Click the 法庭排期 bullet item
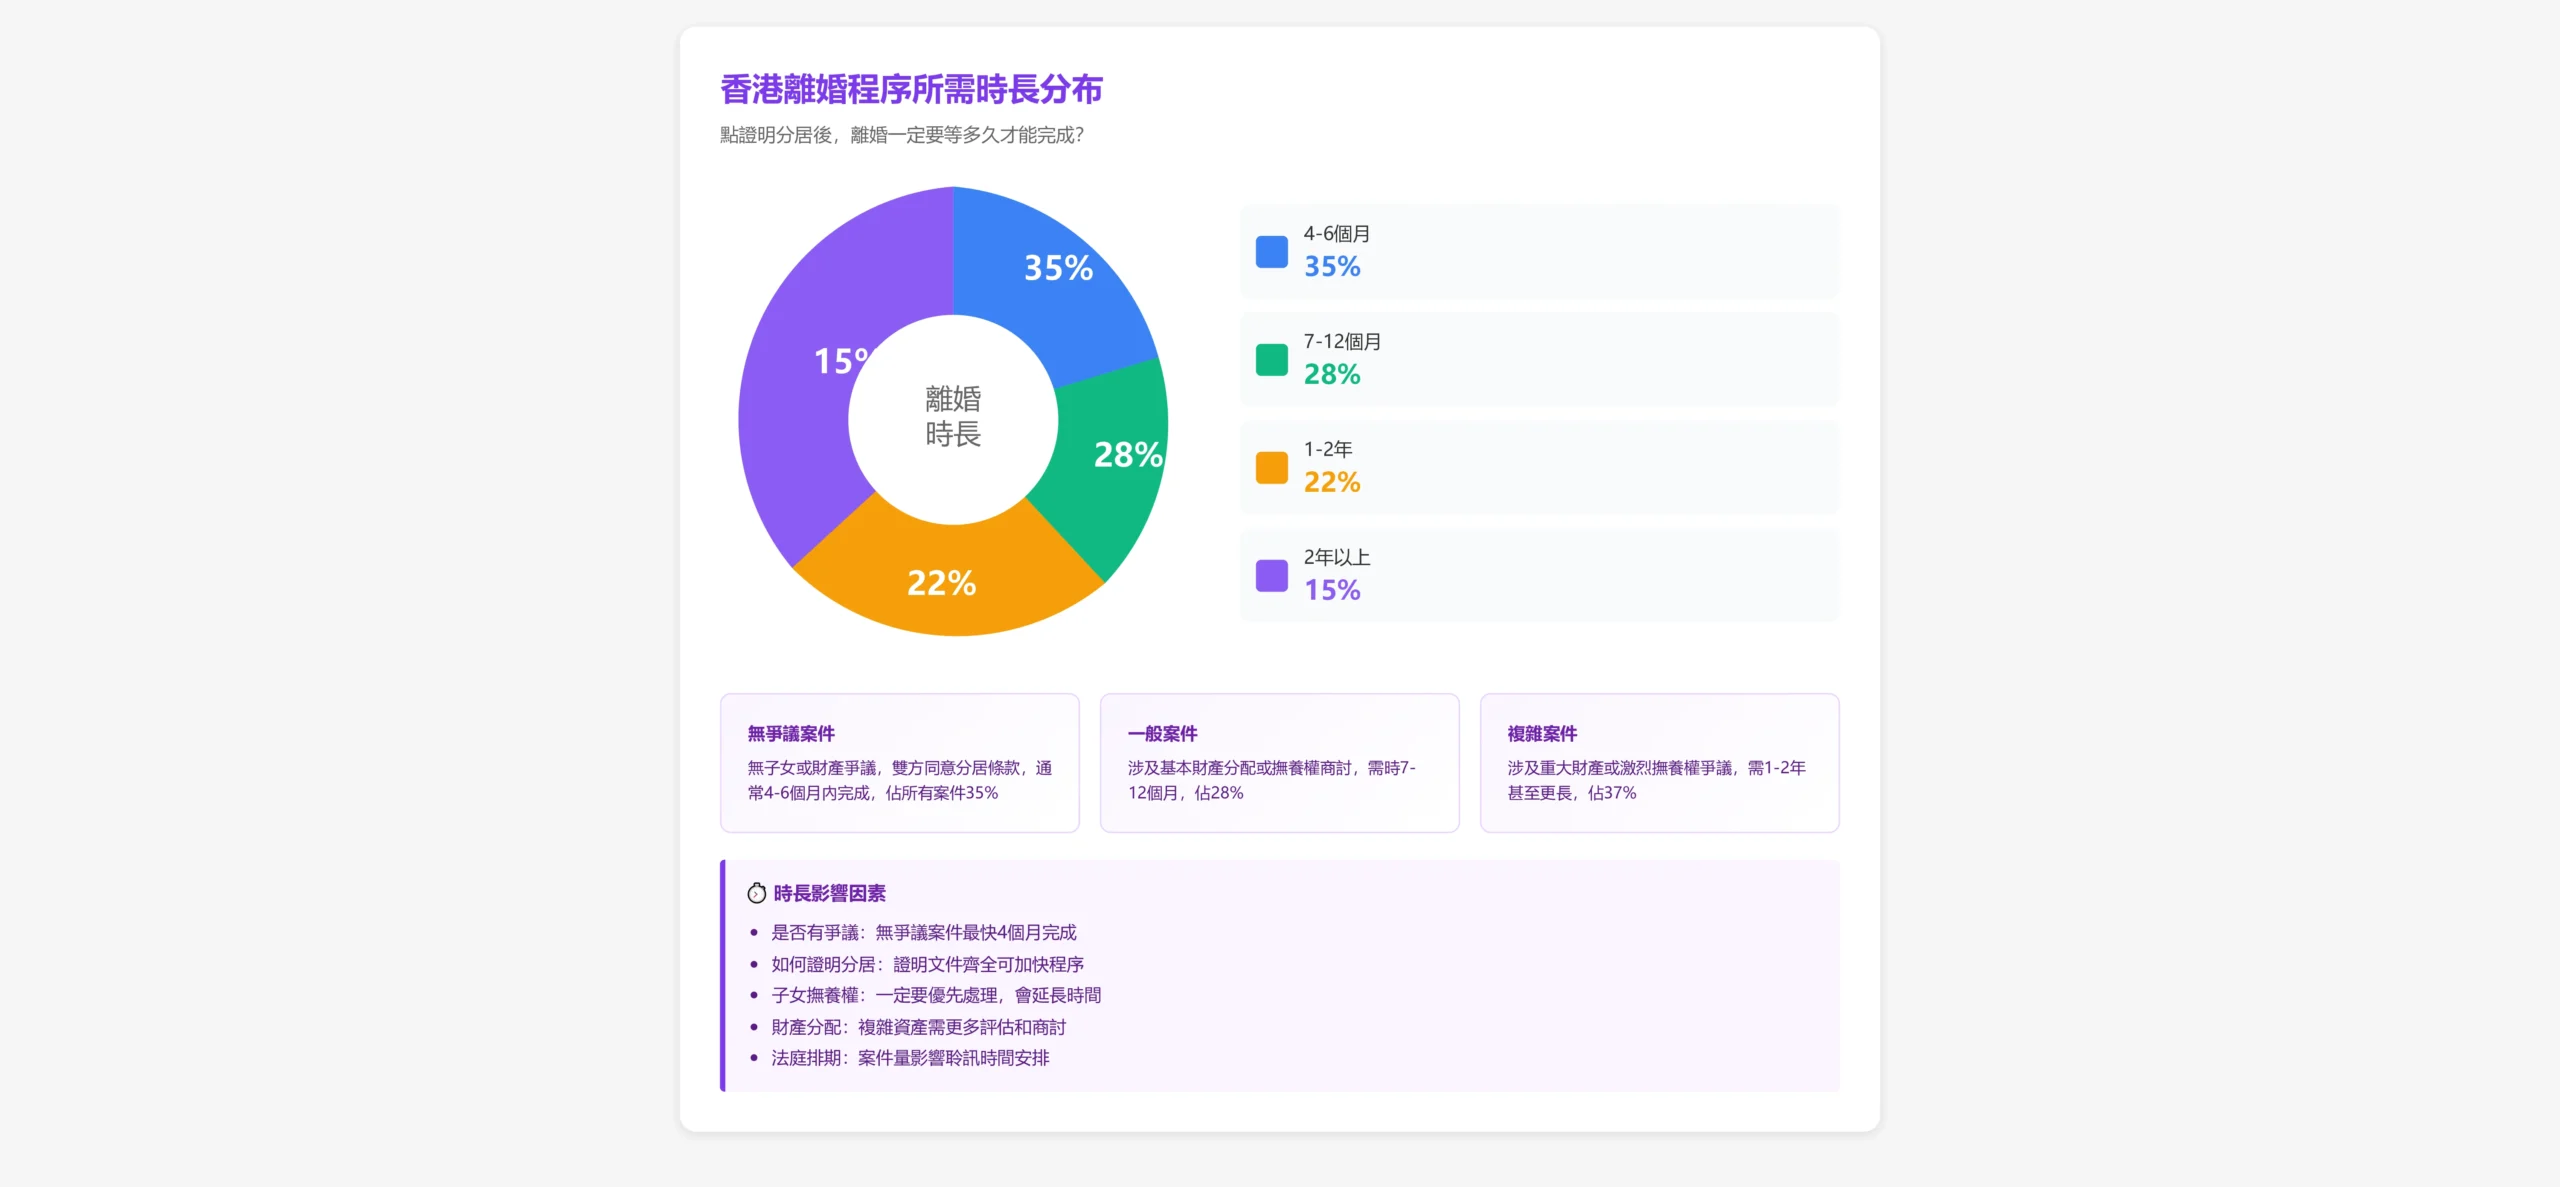The height and width of the screenshot is (1187, 2560). click(909, 1058)
